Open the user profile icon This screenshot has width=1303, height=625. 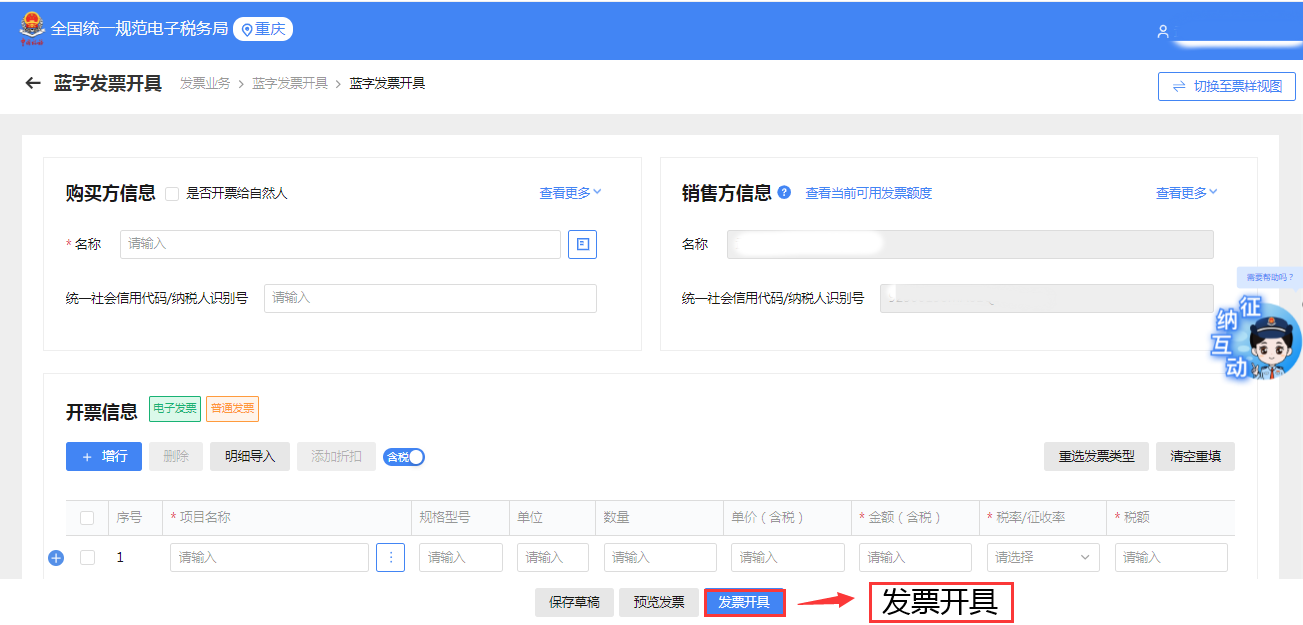(x=1163, y=31)
